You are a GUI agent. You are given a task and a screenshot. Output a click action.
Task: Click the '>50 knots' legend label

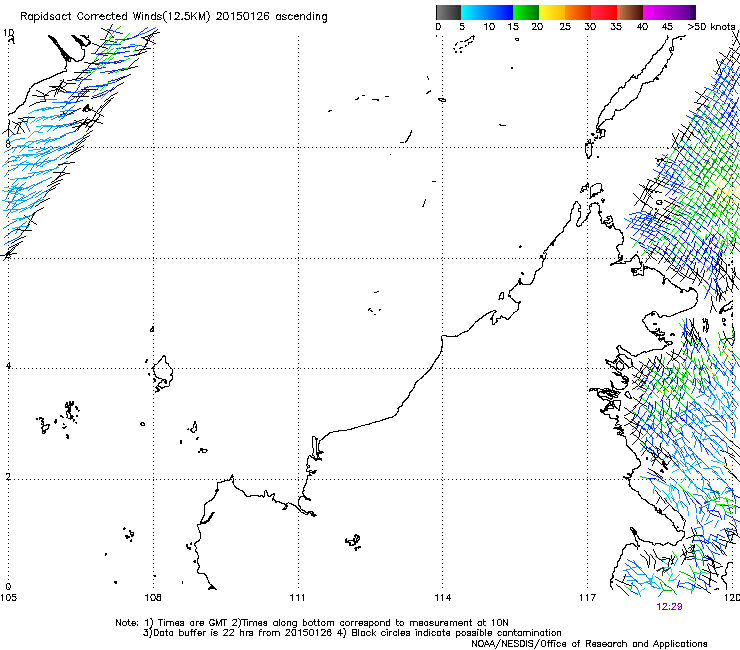tap(711, 27)
